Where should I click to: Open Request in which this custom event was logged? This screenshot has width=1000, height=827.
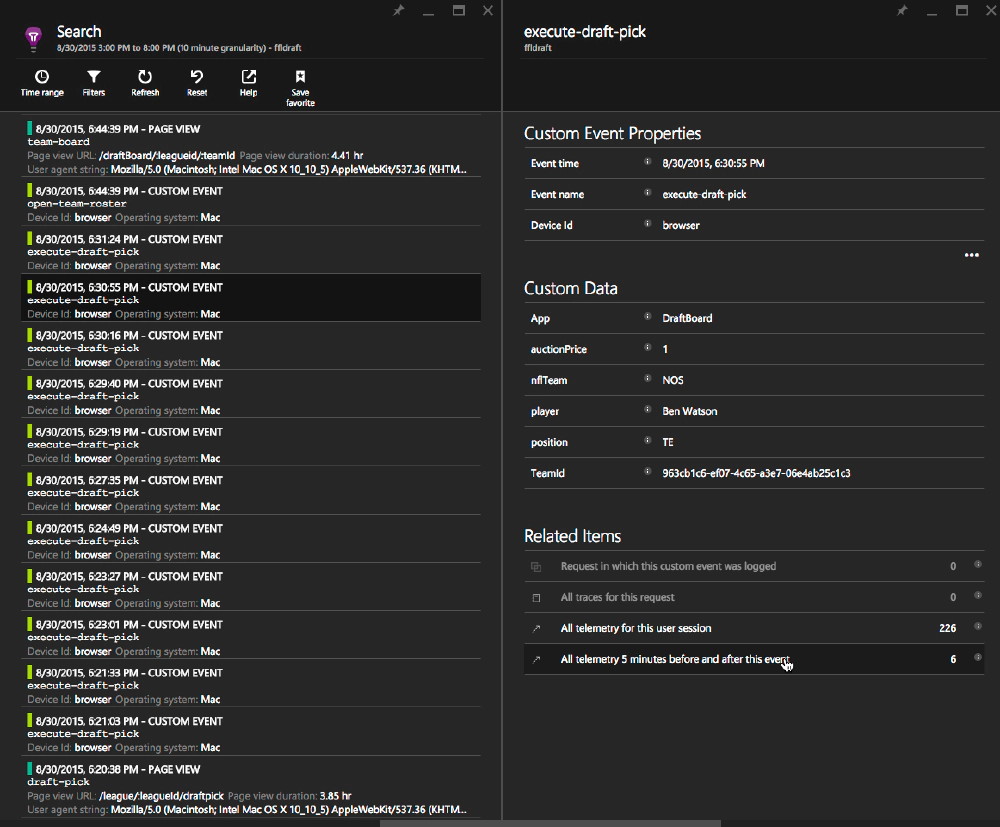[x=754, y=566]
